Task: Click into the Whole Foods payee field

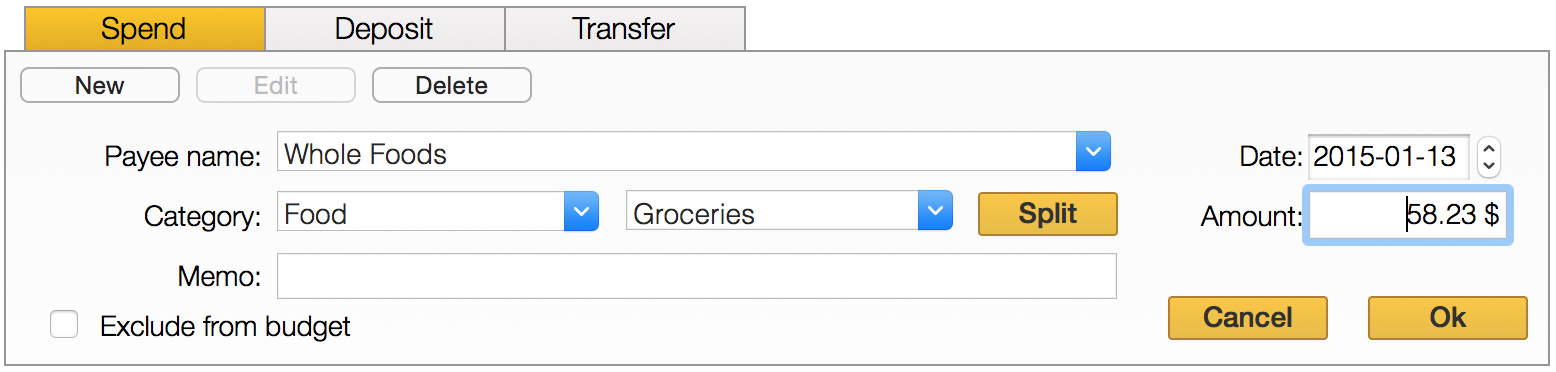Action: coord(677,153)
